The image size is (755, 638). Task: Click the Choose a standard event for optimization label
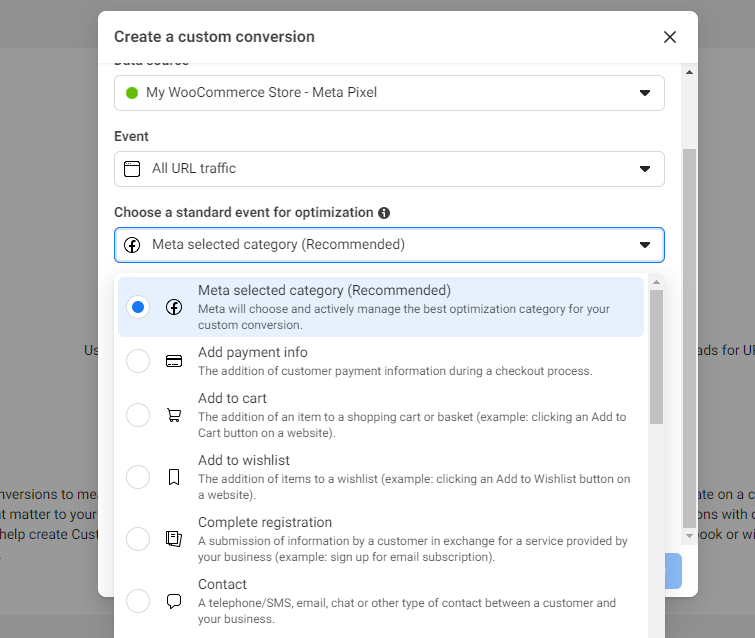(x=244, y=213)
